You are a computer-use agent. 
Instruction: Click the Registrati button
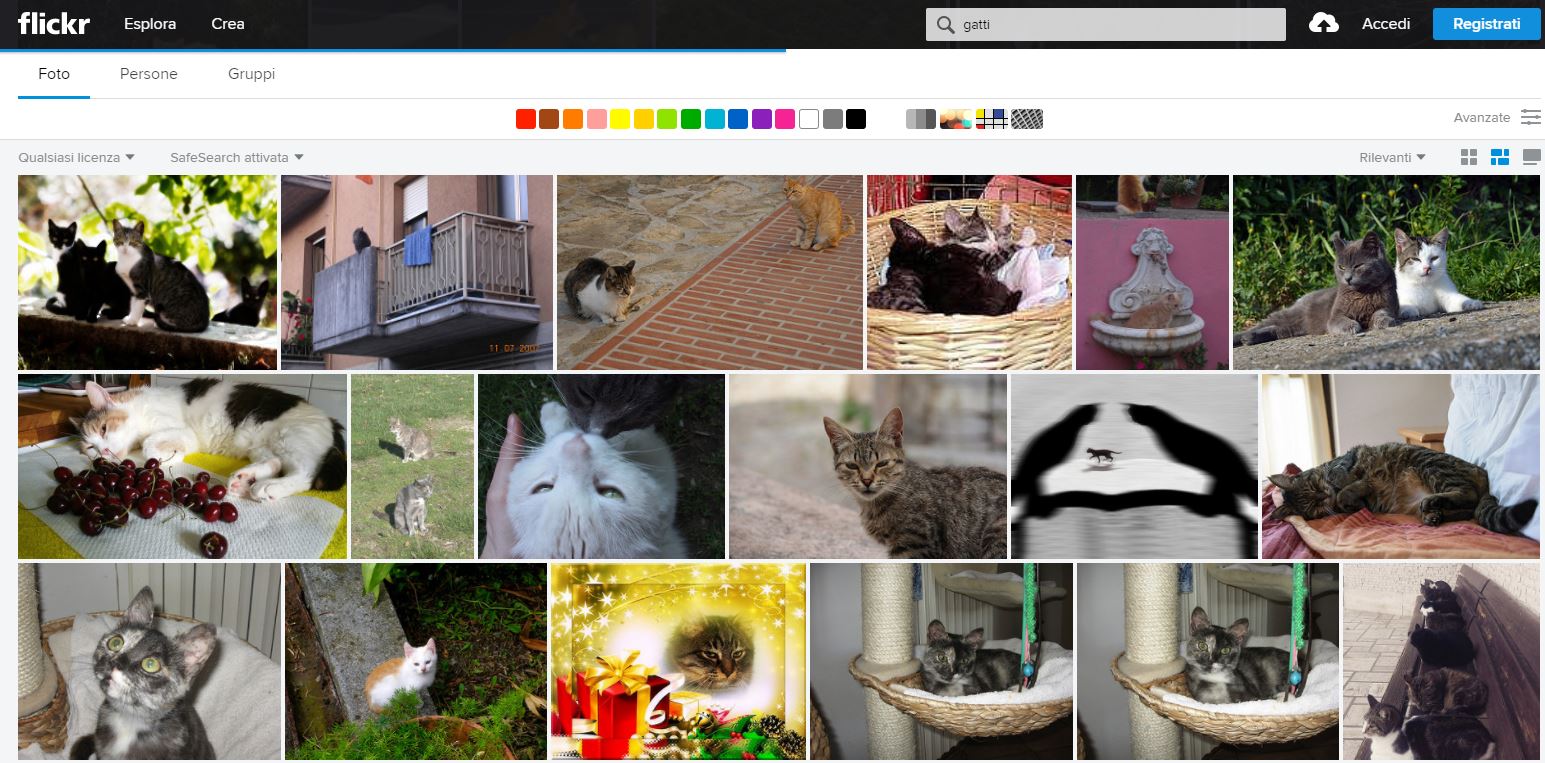pos(1486,24)
